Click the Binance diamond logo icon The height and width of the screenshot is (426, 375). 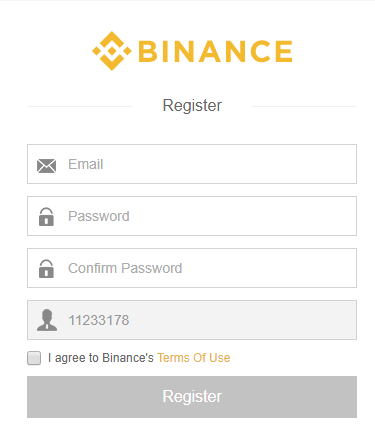[x=112, y=51]
